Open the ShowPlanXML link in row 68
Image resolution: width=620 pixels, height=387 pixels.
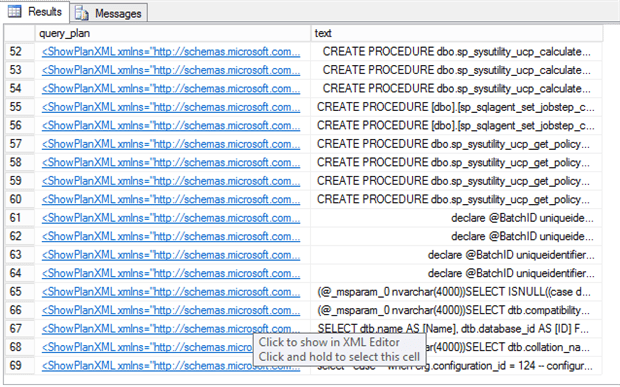147,347
